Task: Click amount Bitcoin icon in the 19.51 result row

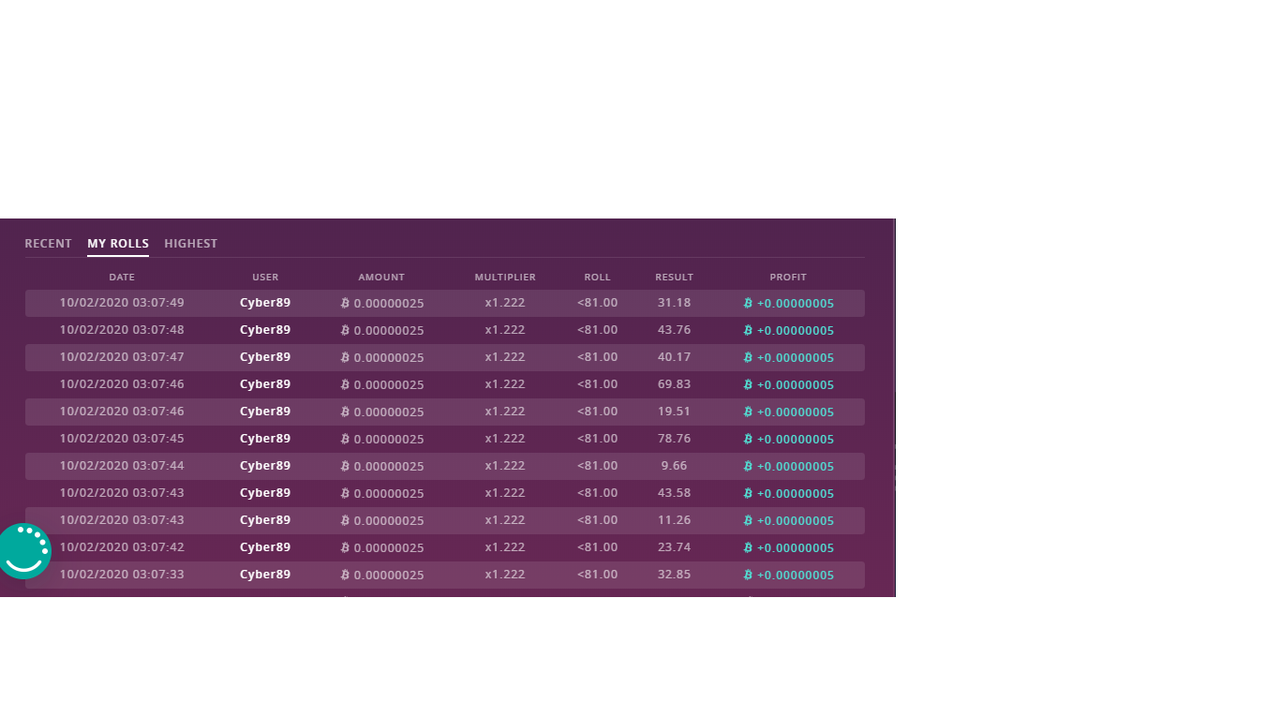Action: click(345, 412)
